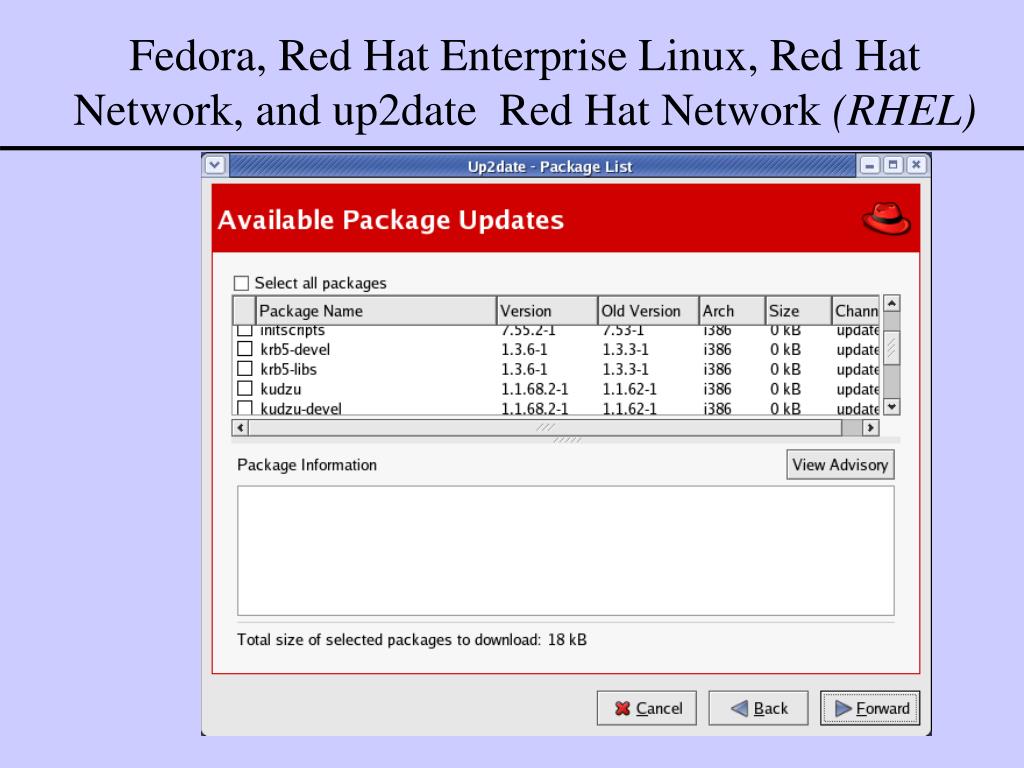Tick the kudzu package checkbox

[245, 388]
